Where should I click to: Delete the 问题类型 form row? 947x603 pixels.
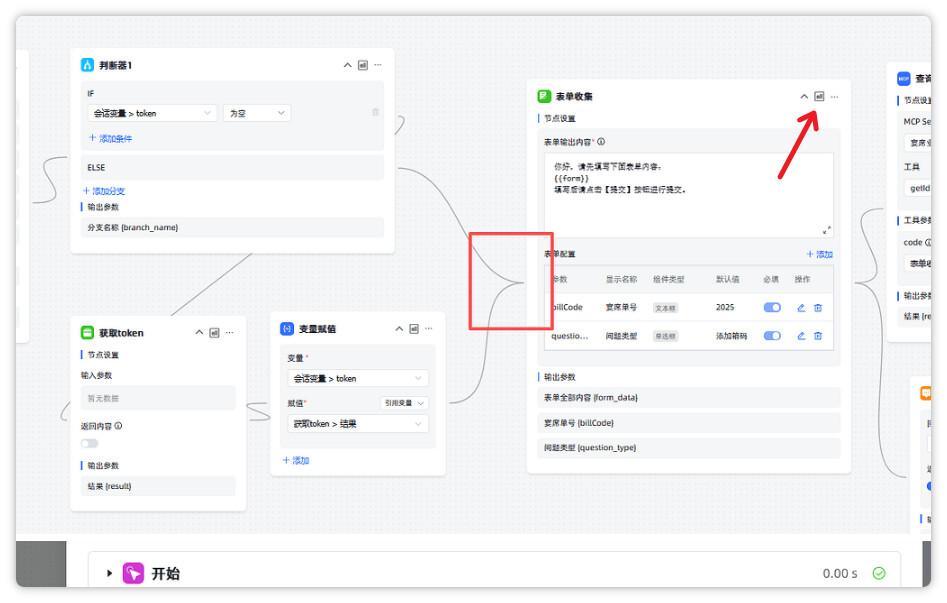tap(818, 336)
